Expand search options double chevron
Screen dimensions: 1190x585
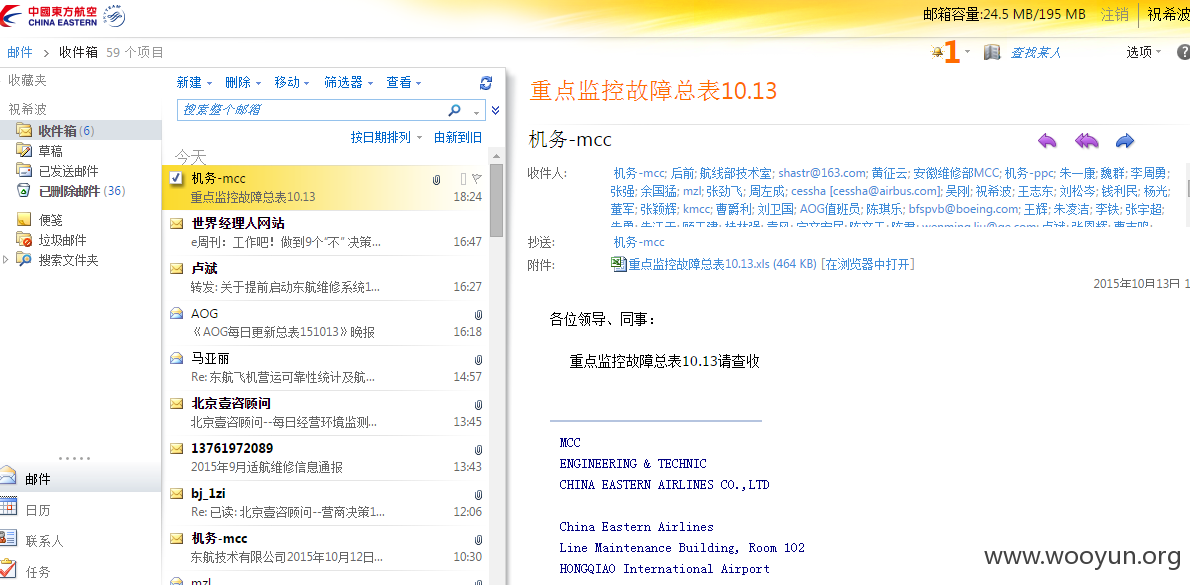(496, 110)
